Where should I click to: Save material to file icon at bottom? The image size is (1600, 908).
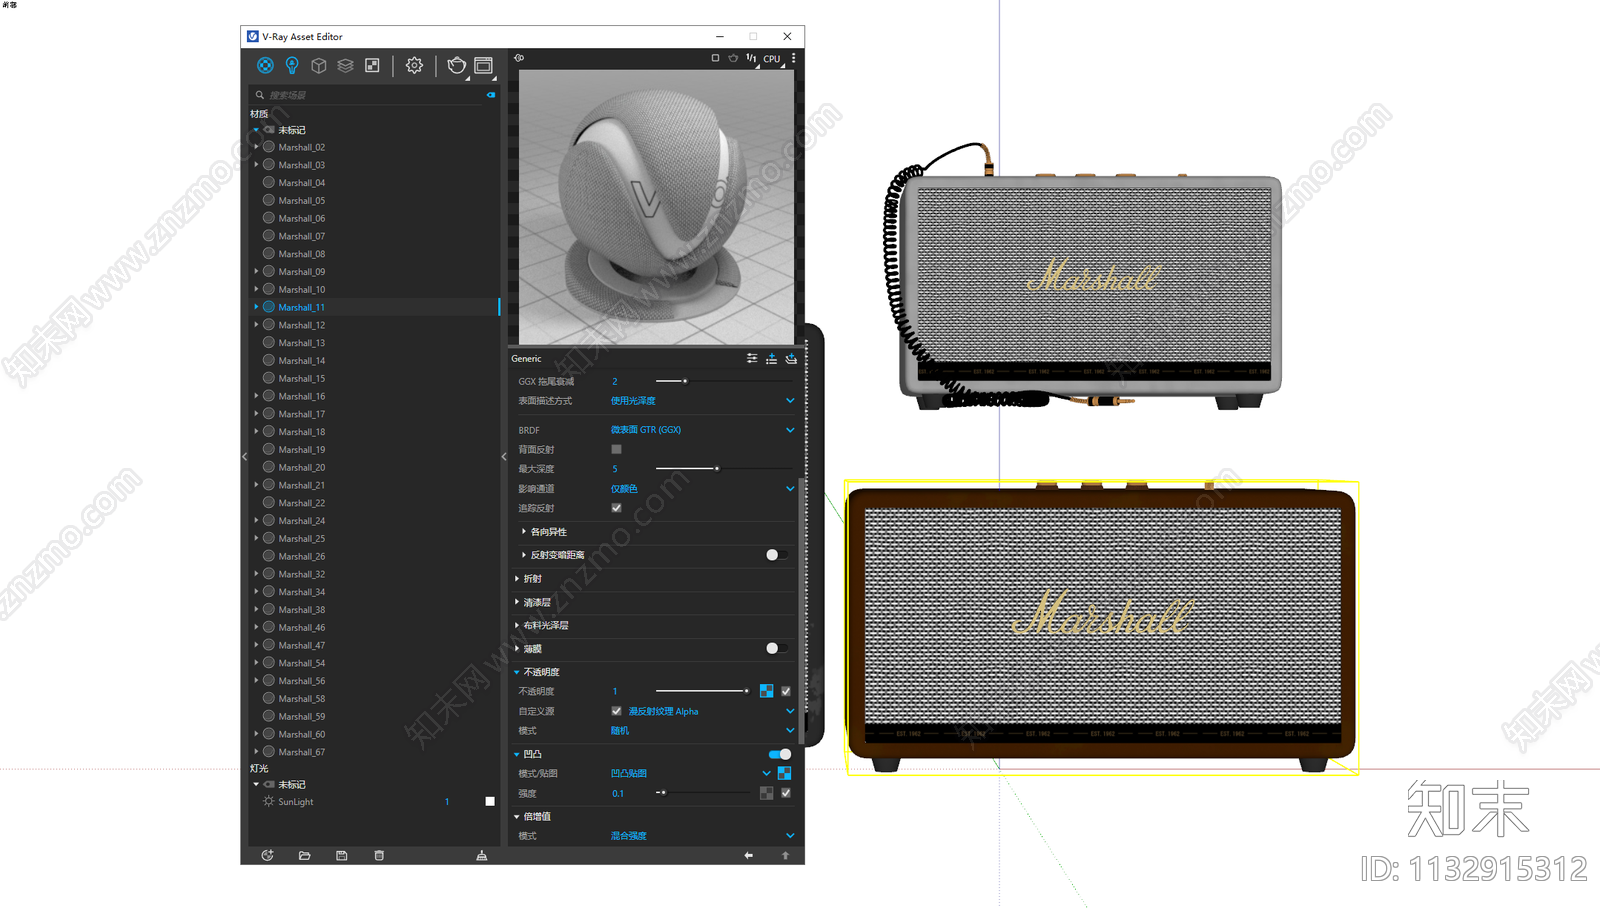click(x=342, y=856)
